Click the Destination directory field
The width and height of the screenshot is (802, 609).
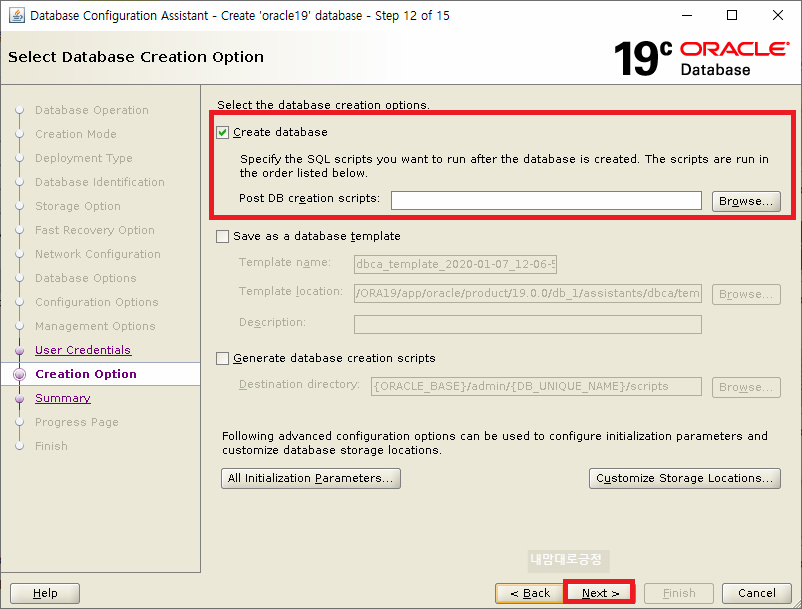(x=536, y=387)
